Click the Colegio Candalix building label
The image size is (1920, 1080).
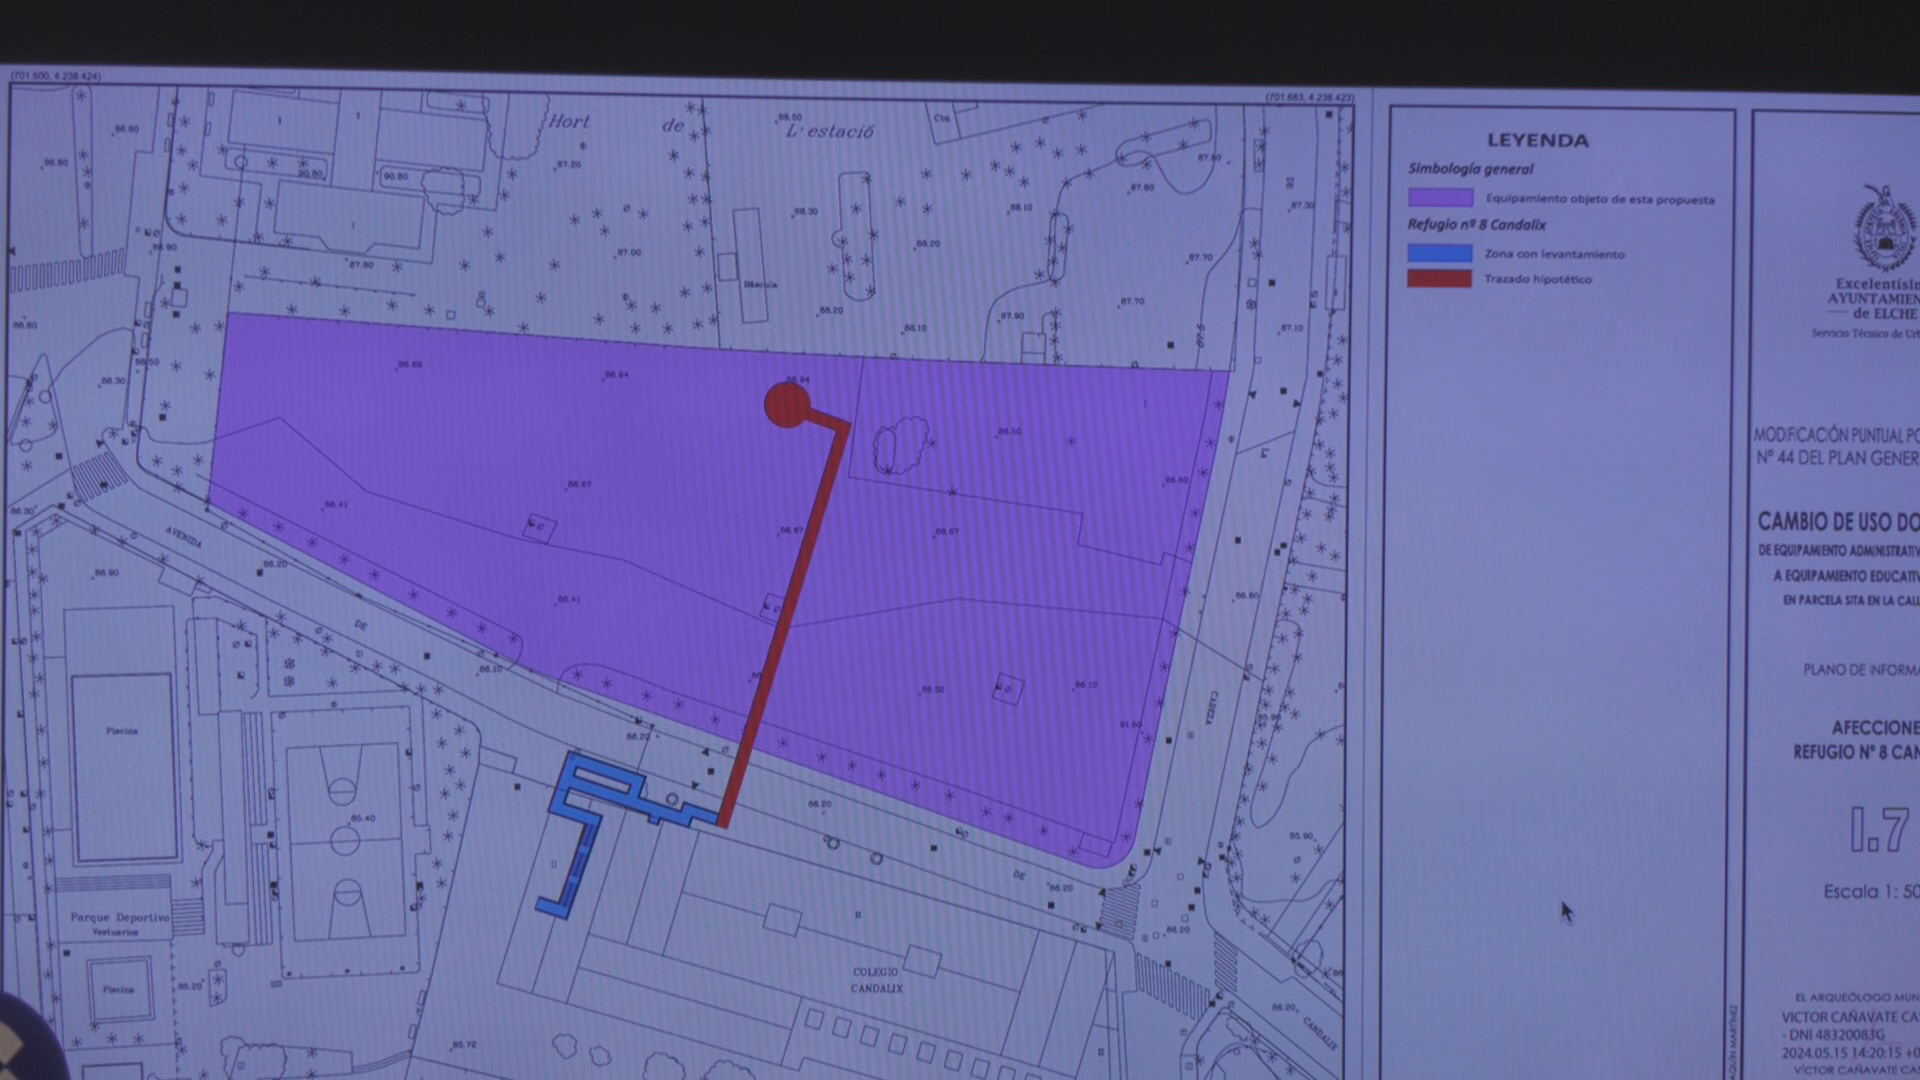coord(876,980)
